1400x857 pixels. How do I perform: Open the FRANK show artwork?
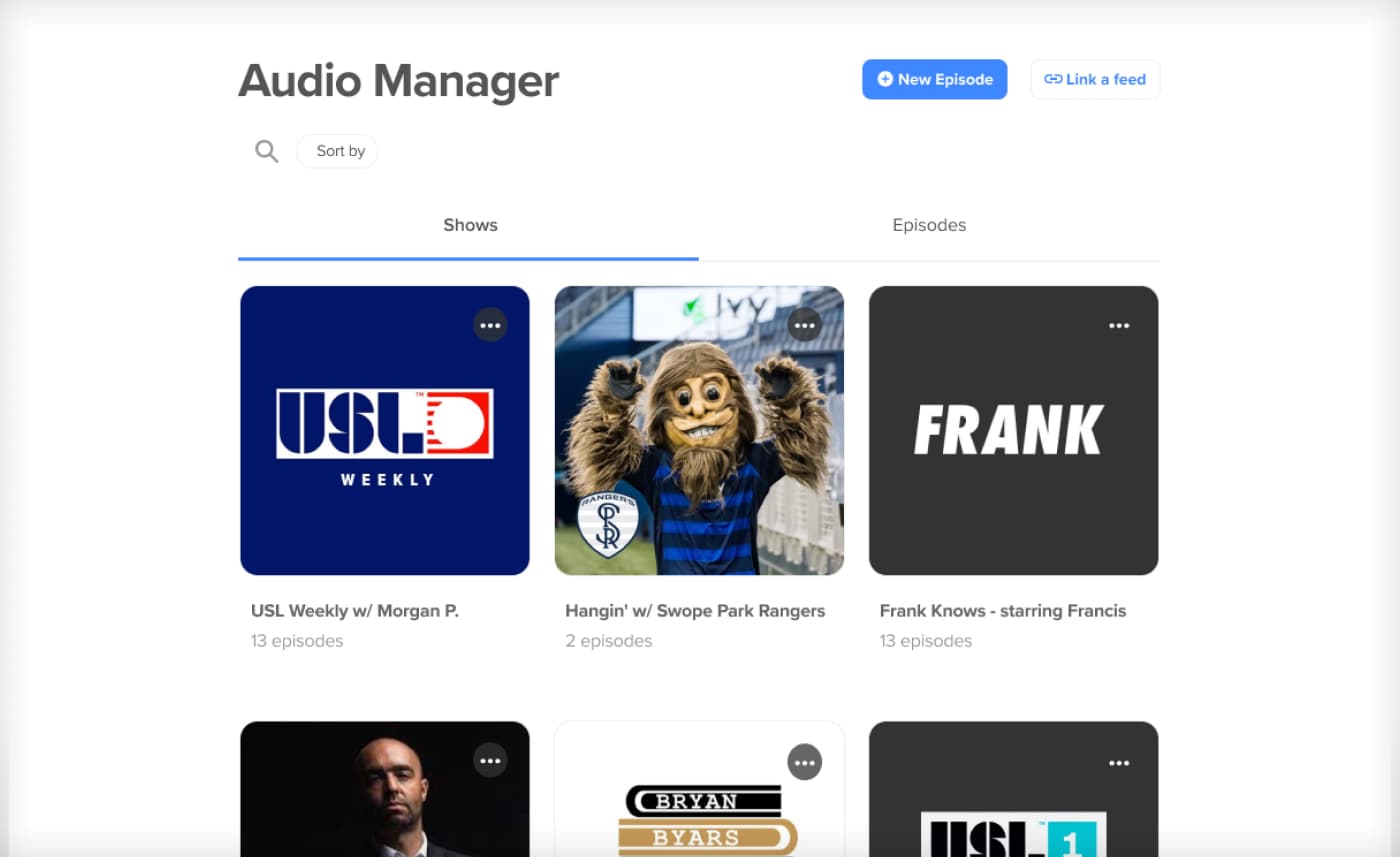coord(1014,430)
